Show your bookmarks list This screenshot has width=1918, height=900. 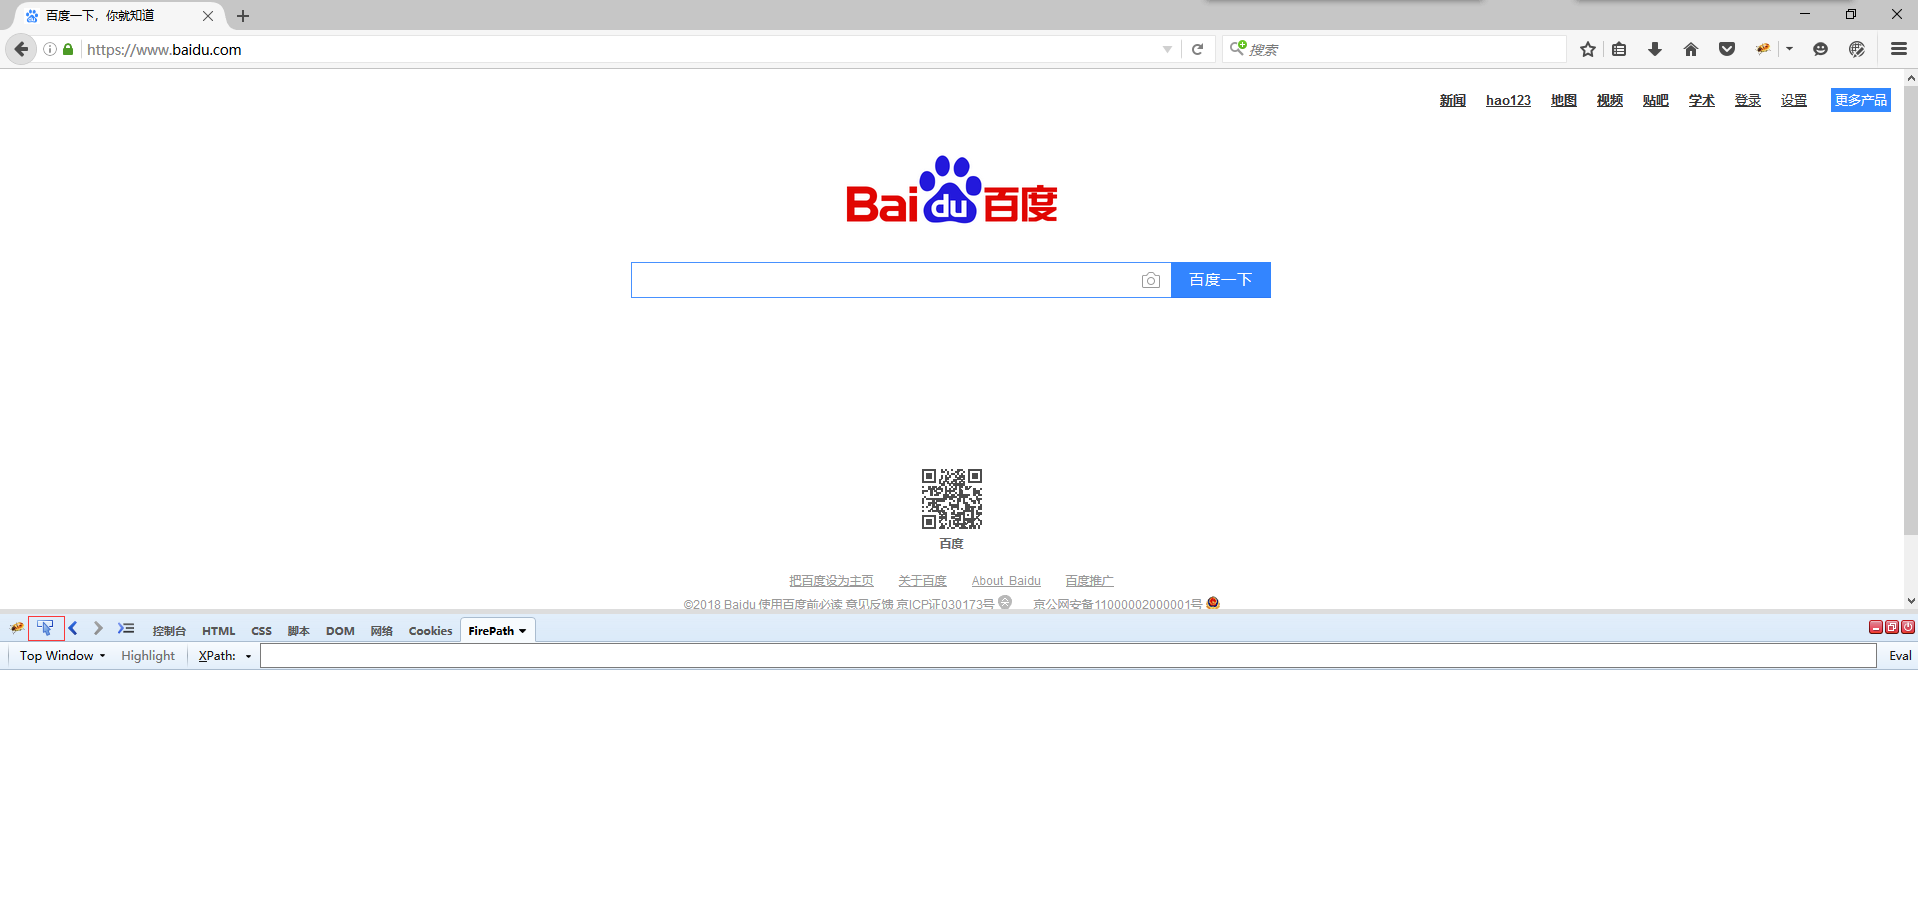(1619, 49)
